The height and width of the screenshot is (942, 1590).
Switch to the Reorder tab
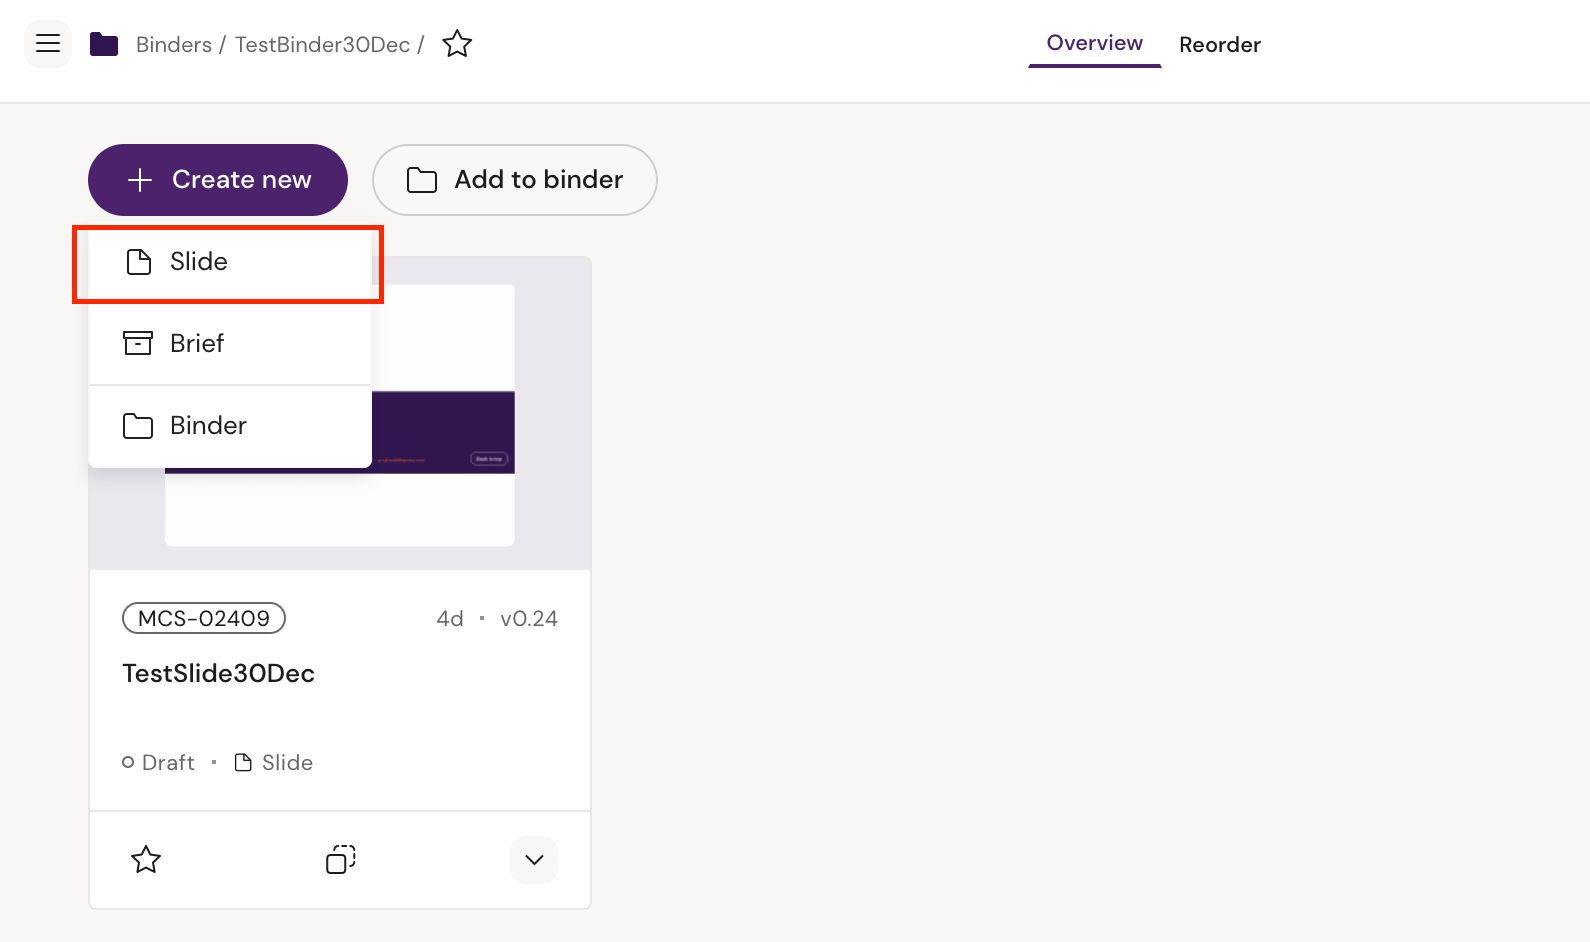coord(1219,45)
